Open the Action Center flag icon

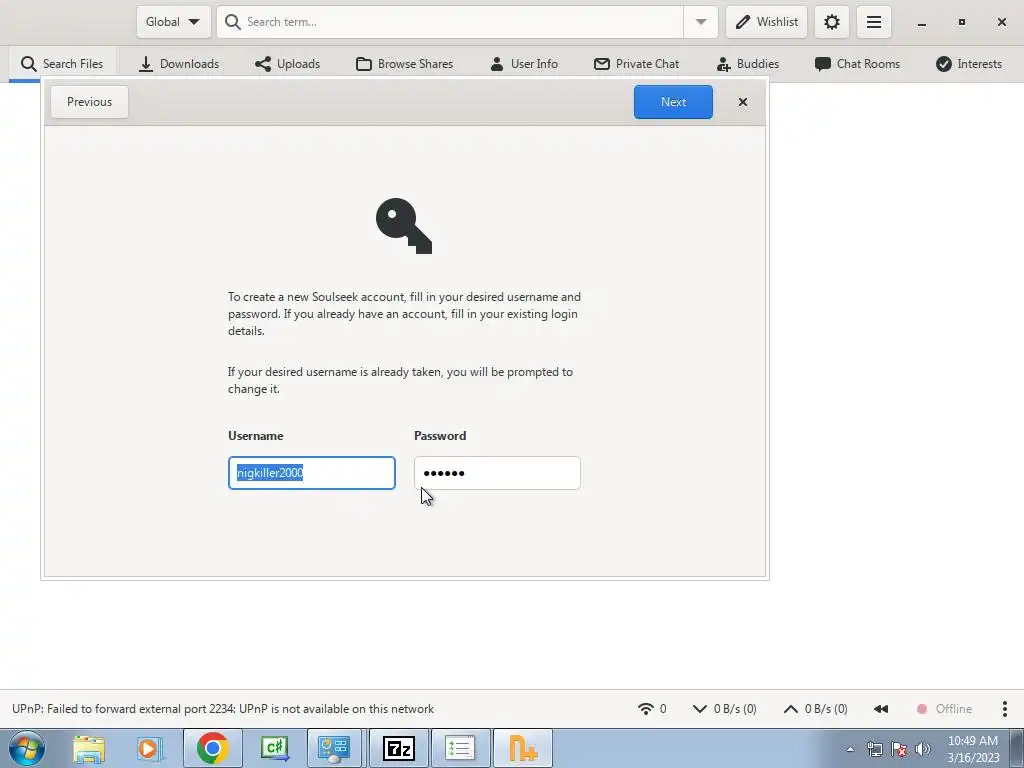[899, 749]
